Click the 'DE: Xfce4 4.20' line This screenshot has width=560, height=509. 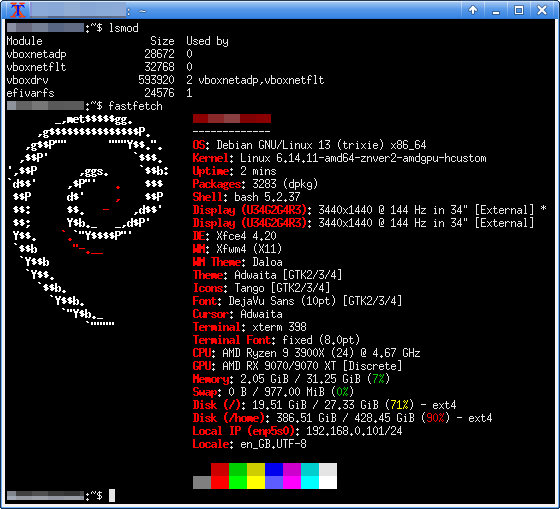coord(235,236)
